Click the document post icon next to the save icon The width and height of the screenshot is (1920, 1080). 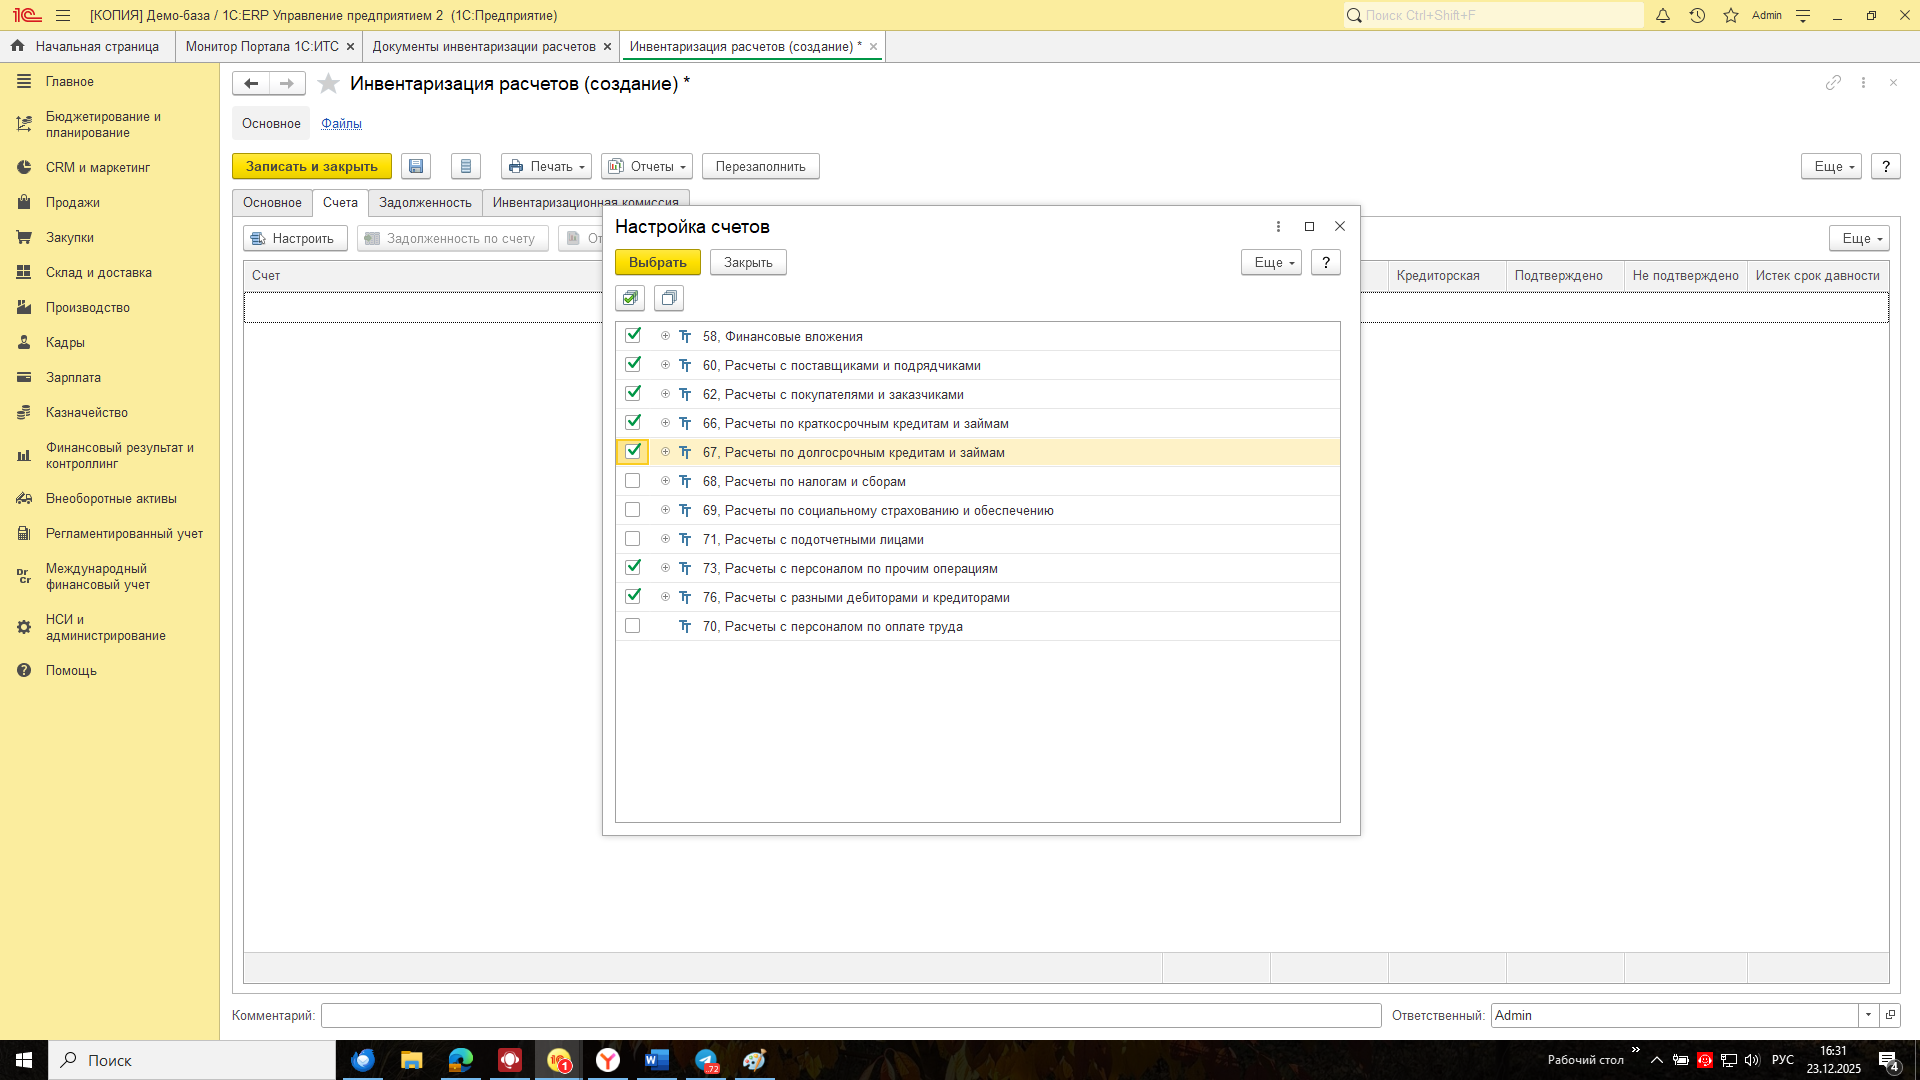466,167
